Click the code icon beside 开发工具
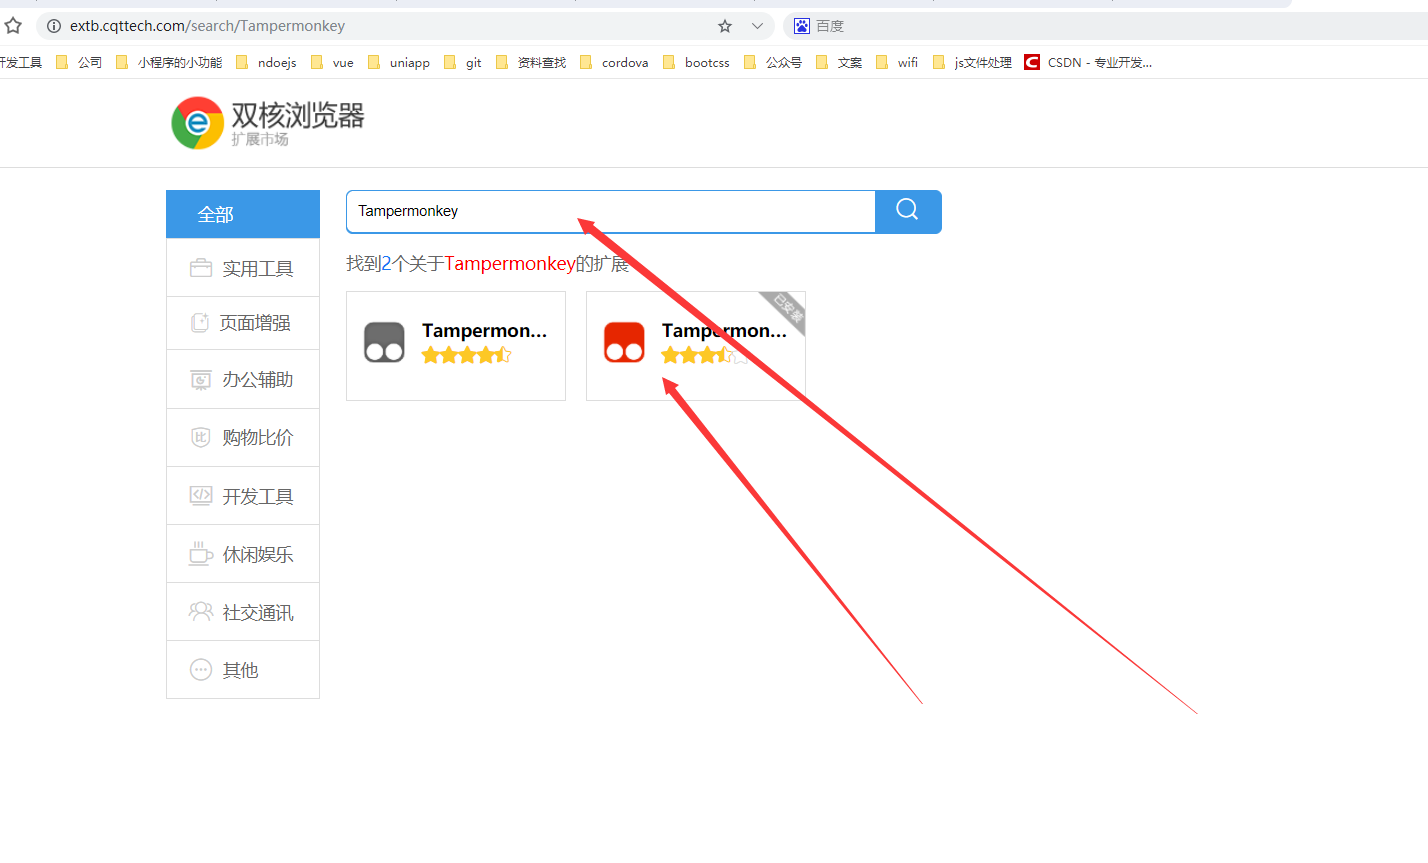Viewport: 1428px width, 863px height. coord(201,495)
